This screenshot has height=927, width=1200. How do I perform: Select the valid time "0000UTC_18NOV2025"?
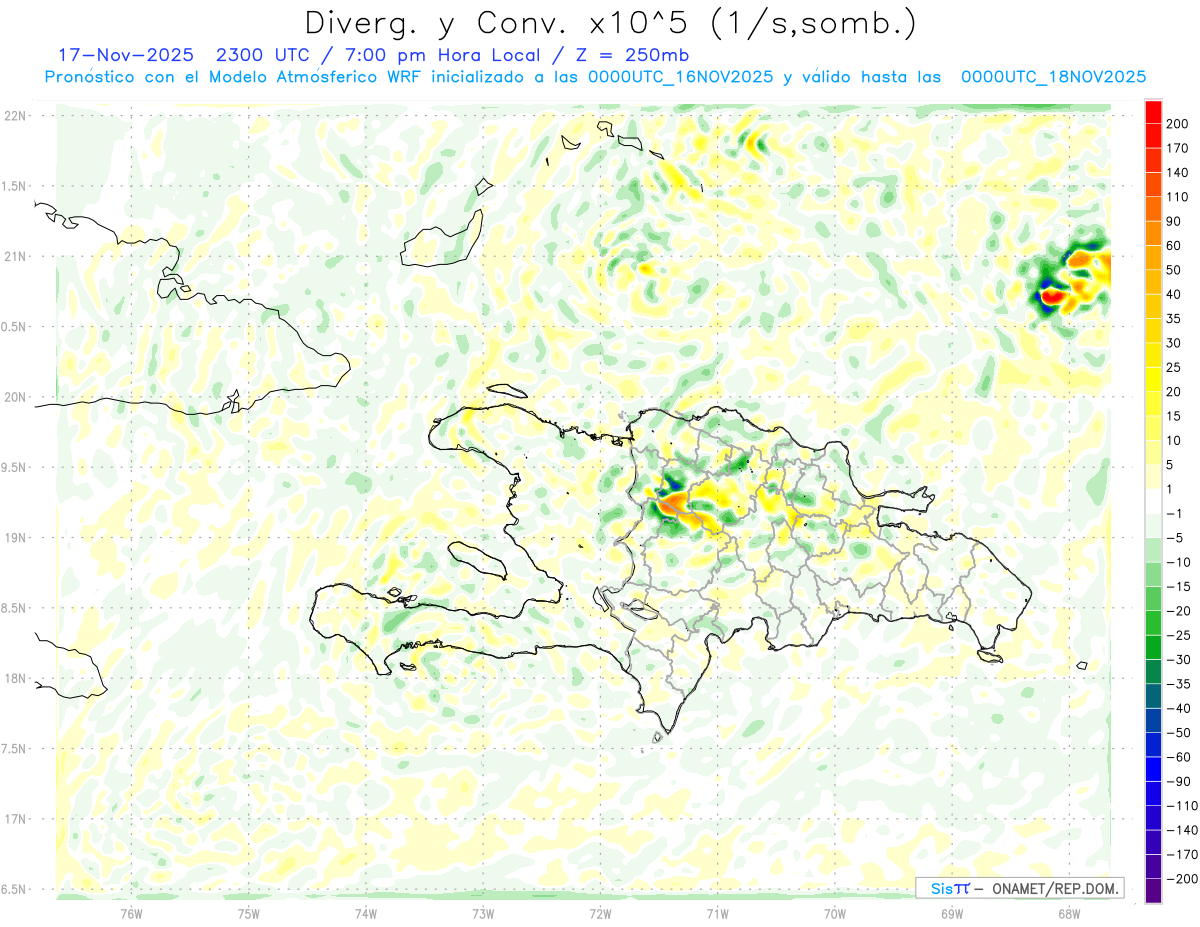tap(1053, 77)
